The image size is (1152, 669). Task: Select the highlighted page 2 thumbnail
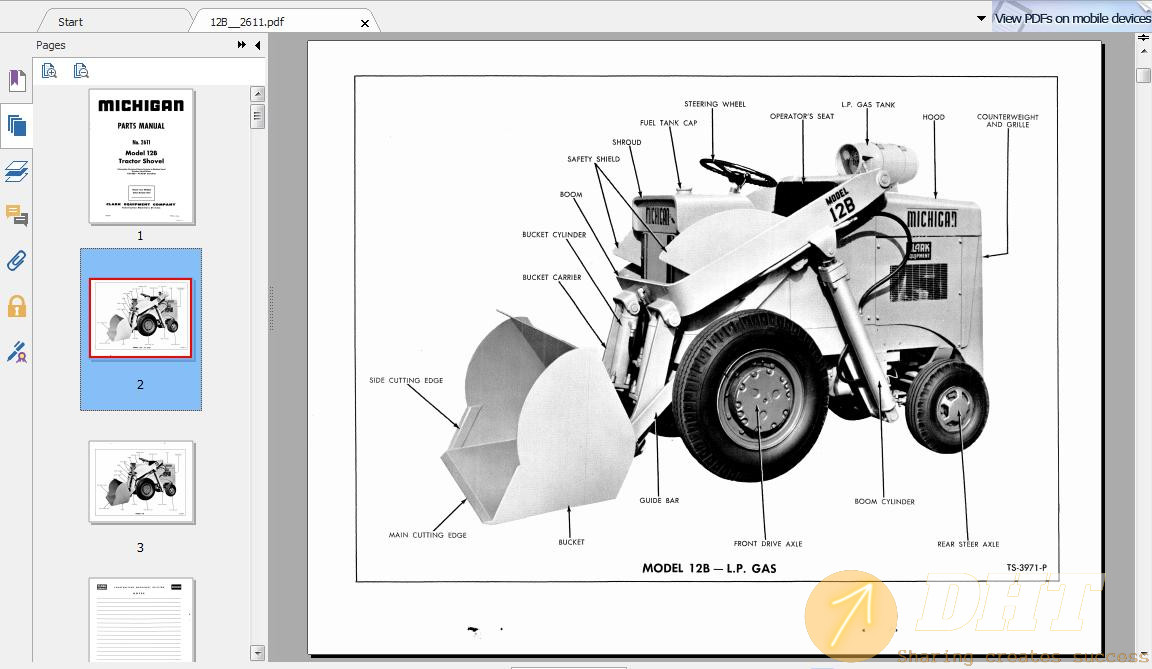(x=140, y=318)
